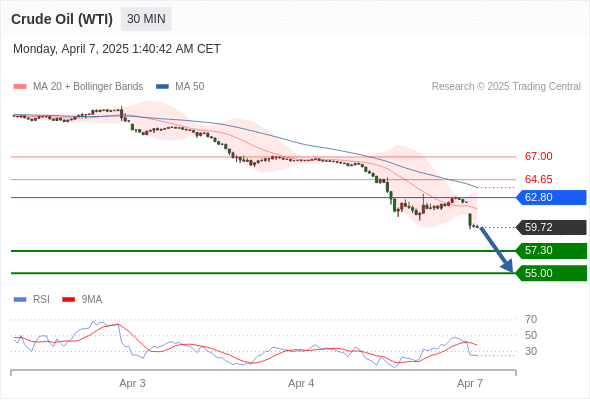The width and height of the screenshot is (590, 400).
Task: Click the green 57.30 support tag
Action: coord(551,251)
